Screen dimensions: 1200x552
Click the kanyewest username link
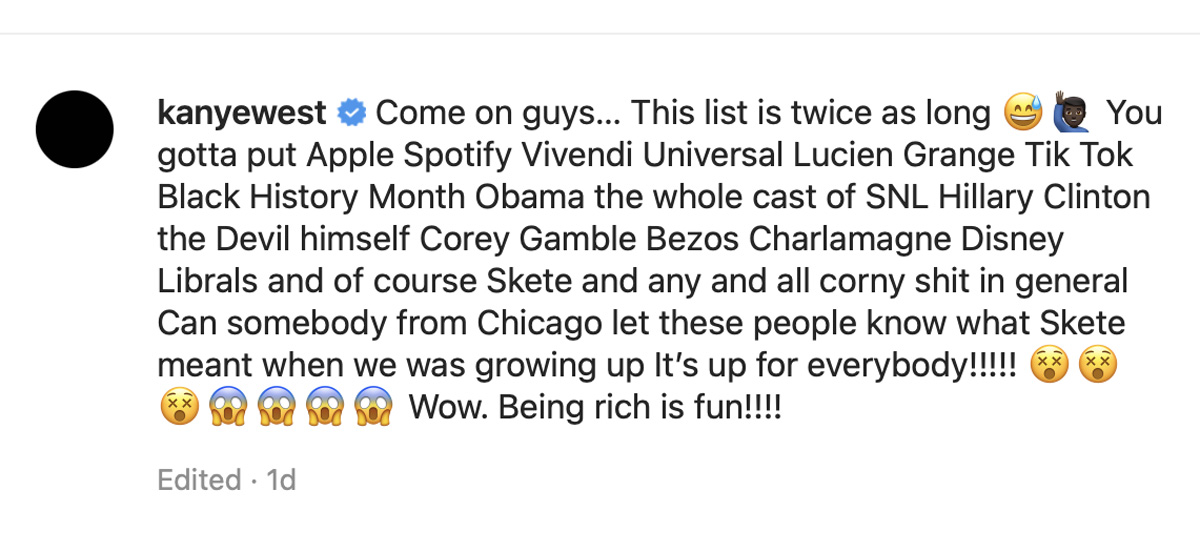point(243,114)
